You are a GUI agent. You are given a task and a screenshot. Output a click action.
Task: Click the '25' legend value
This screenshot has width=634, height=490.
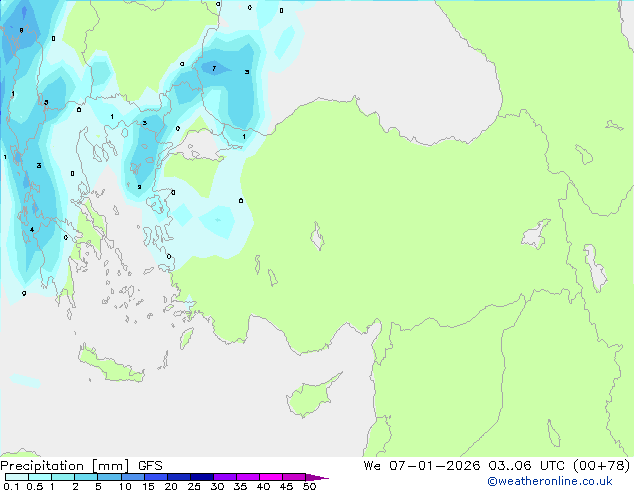tap(194, 486)
